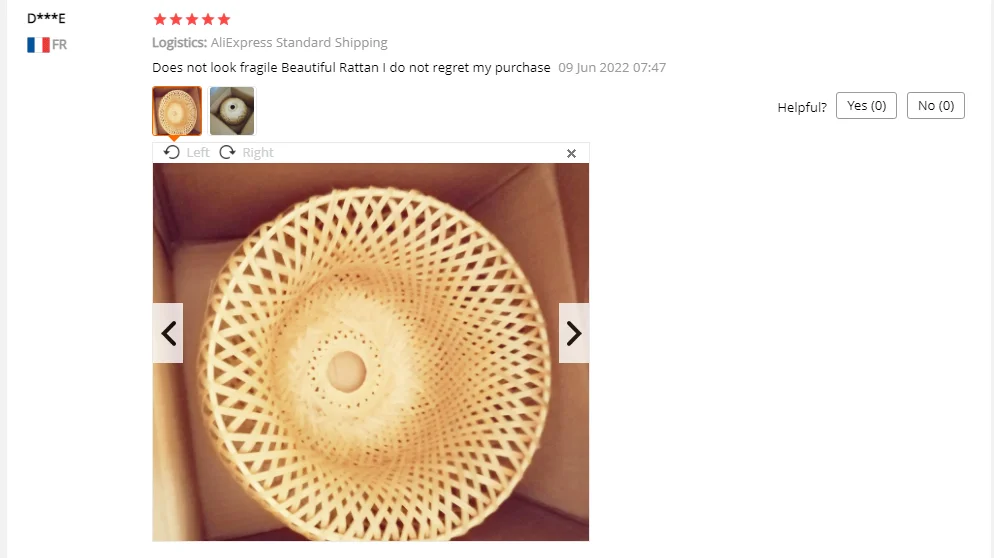Screen dimensions: 994x558
Task: Show next review photo with right arrow
Action: coord(574,333)
